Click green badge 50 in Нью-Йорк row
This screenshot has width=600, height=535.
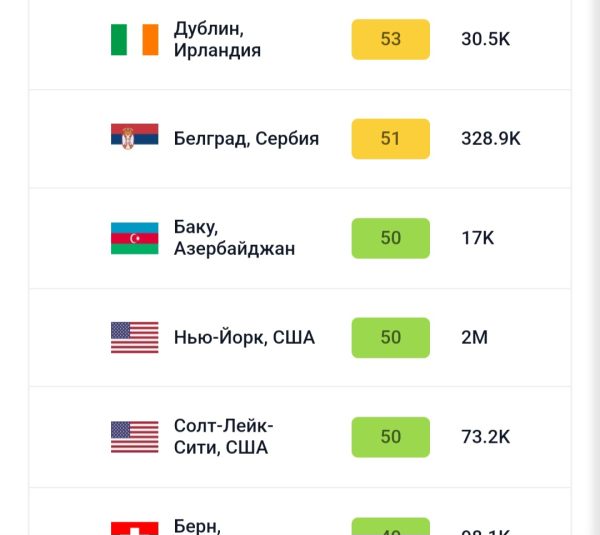390,338
